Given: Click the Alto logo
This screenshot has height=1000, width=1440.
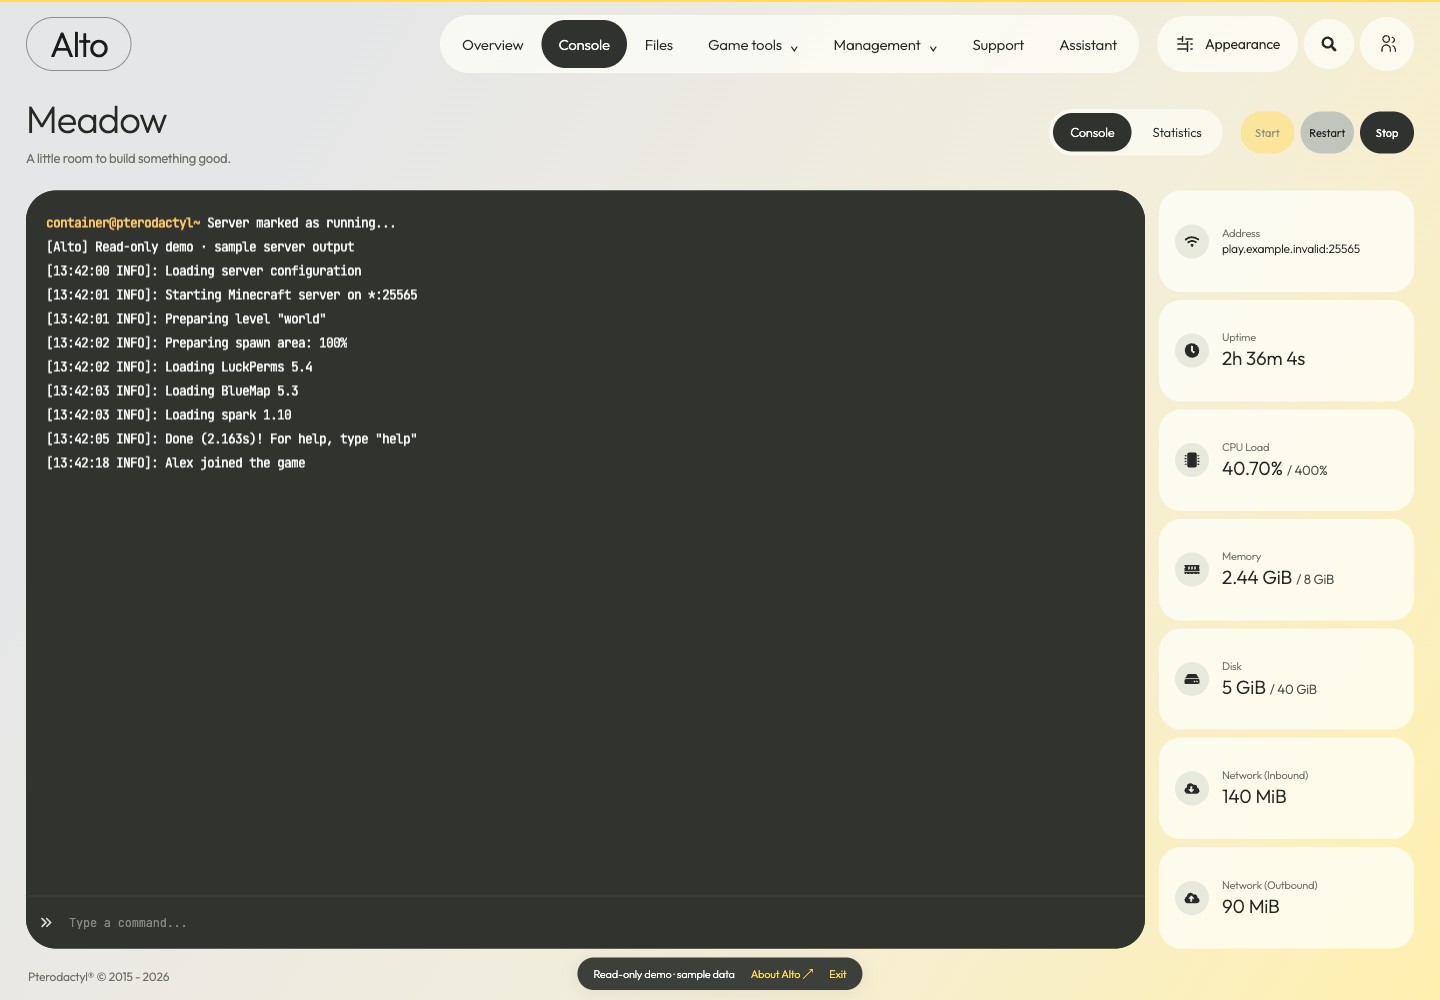Looking at the screenshot, I should coord(79,44).
